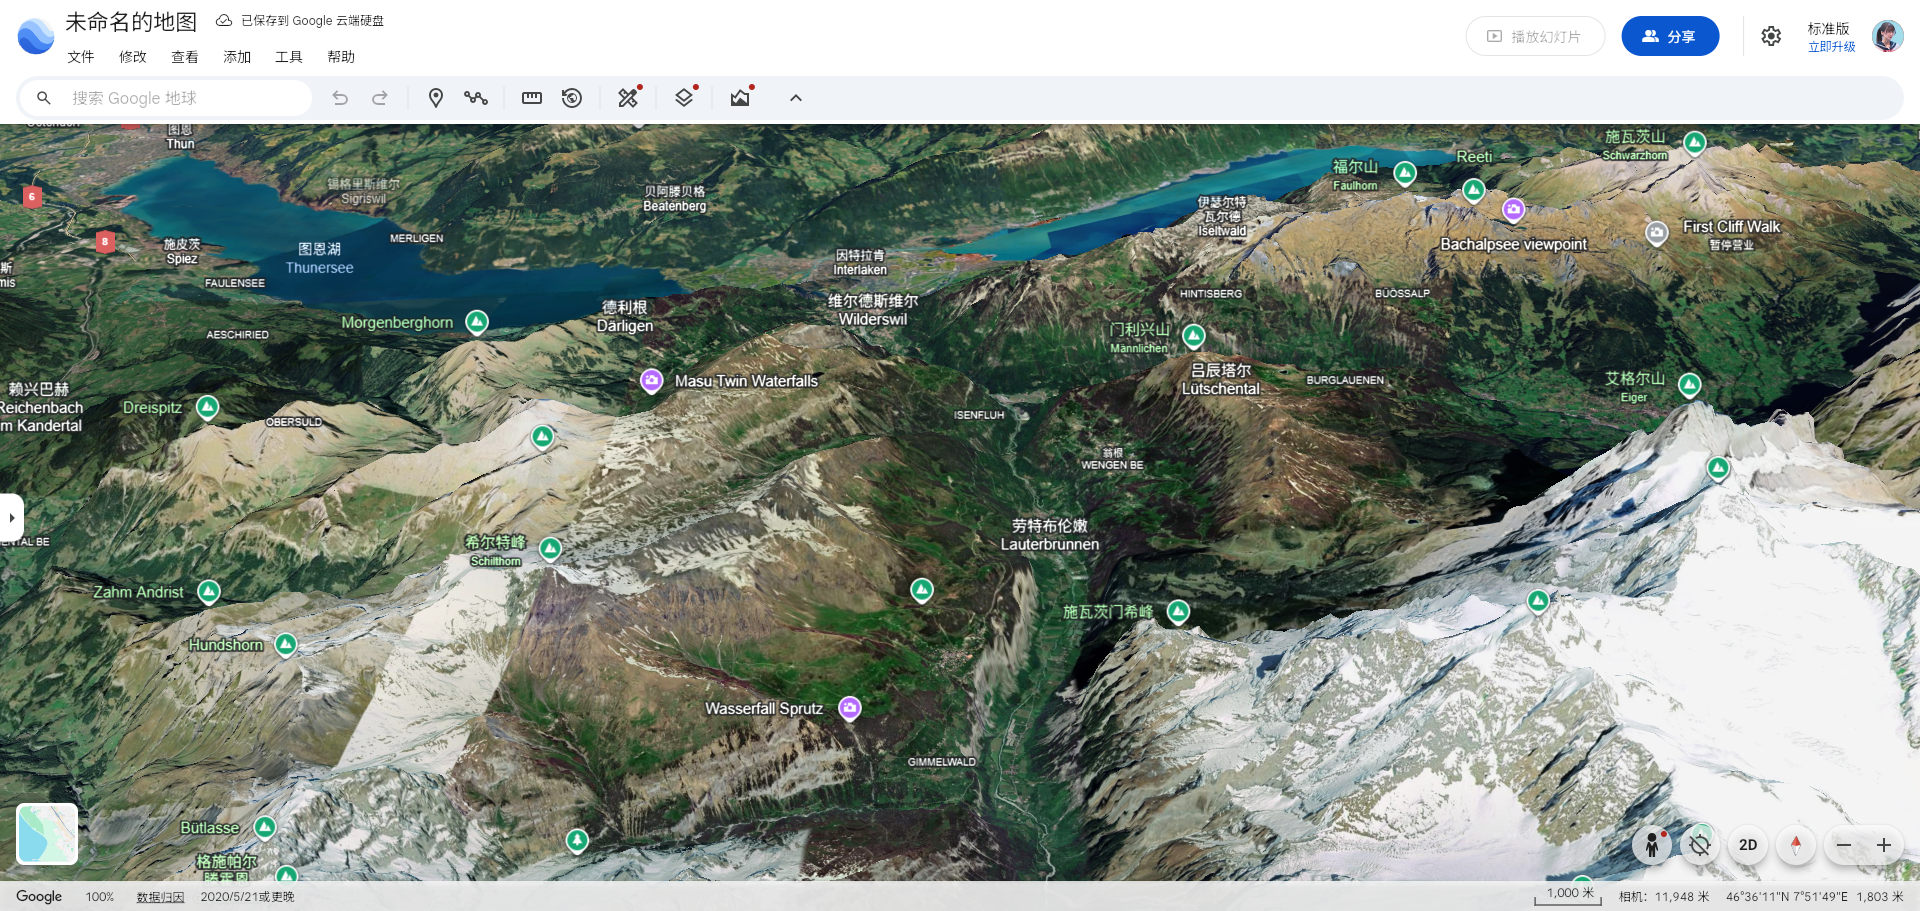1920x911 pixels.
Task: Toggle 2D view mode button
Action: click(1748, 846)
